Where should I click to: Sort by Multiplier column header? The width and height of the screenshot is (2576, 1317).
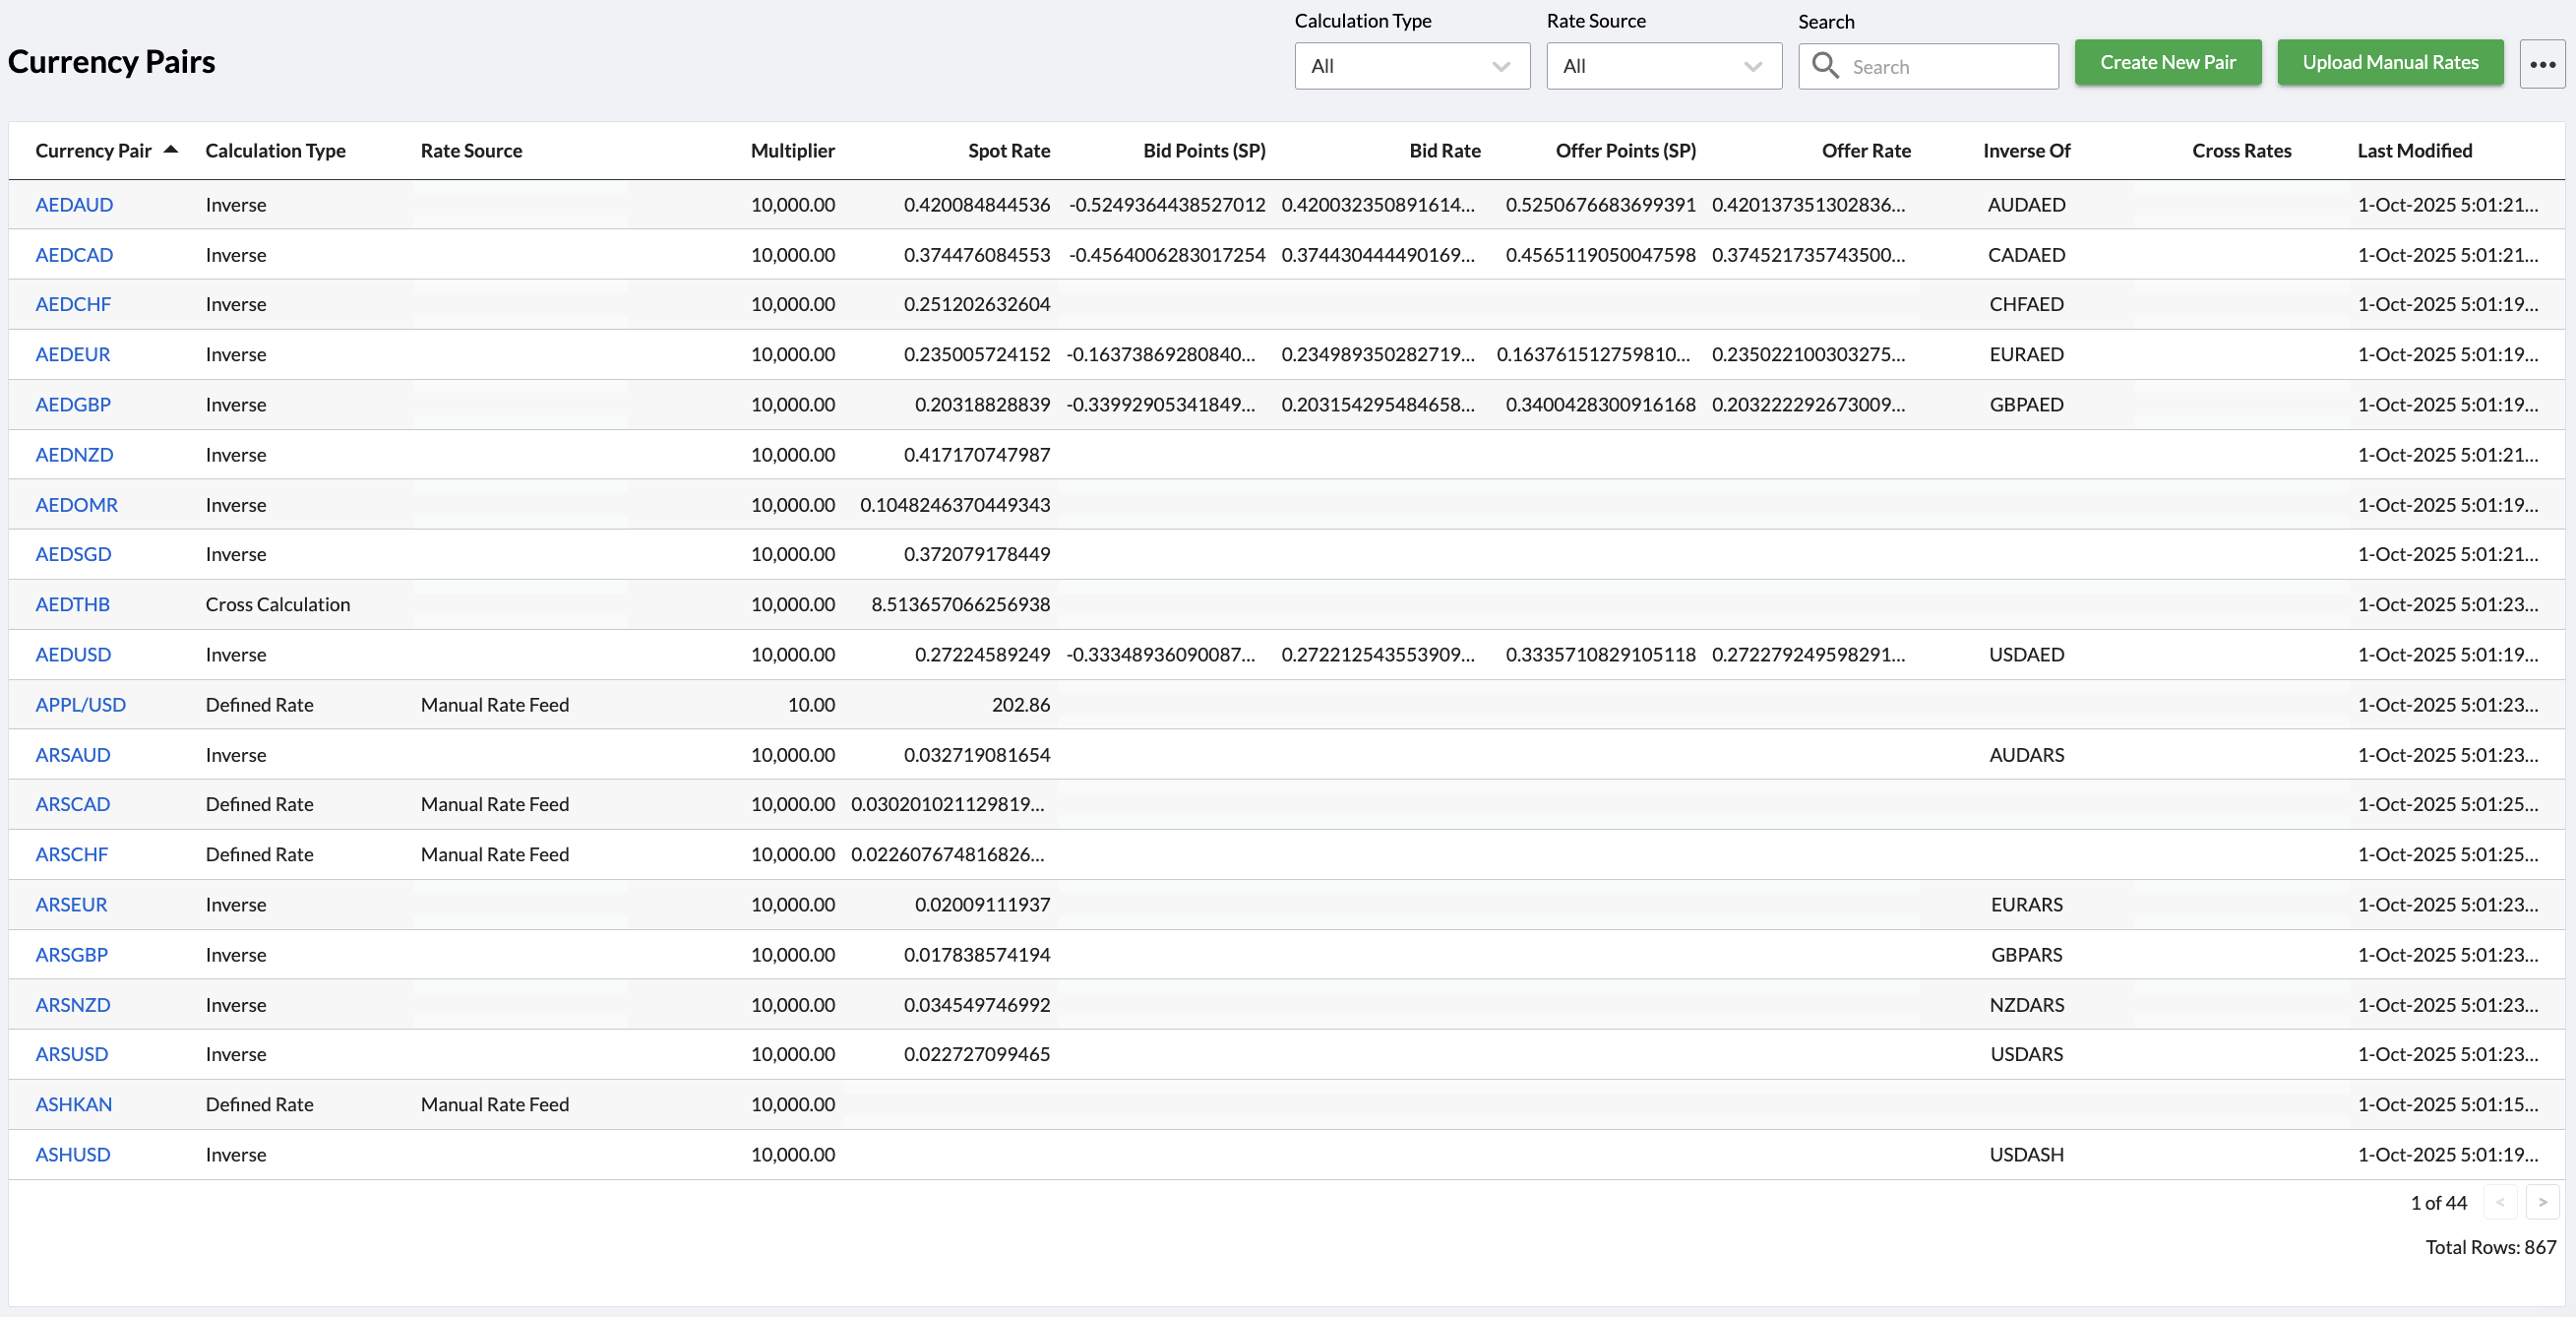coord(792,151)
